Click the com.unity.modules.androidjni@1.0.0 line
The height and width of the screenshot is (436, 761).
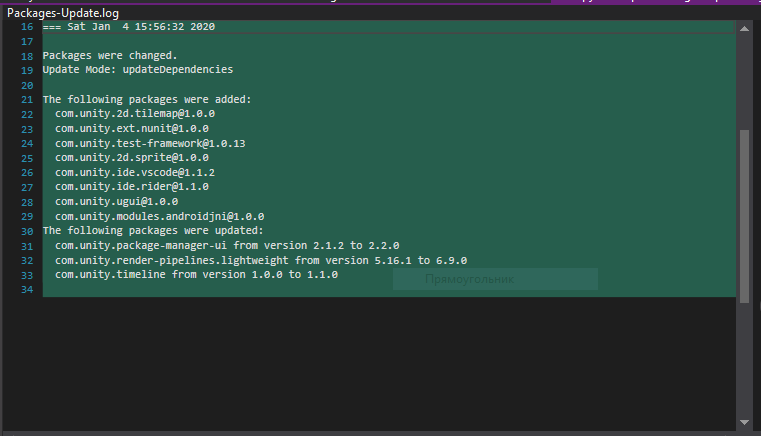(160, 217)
